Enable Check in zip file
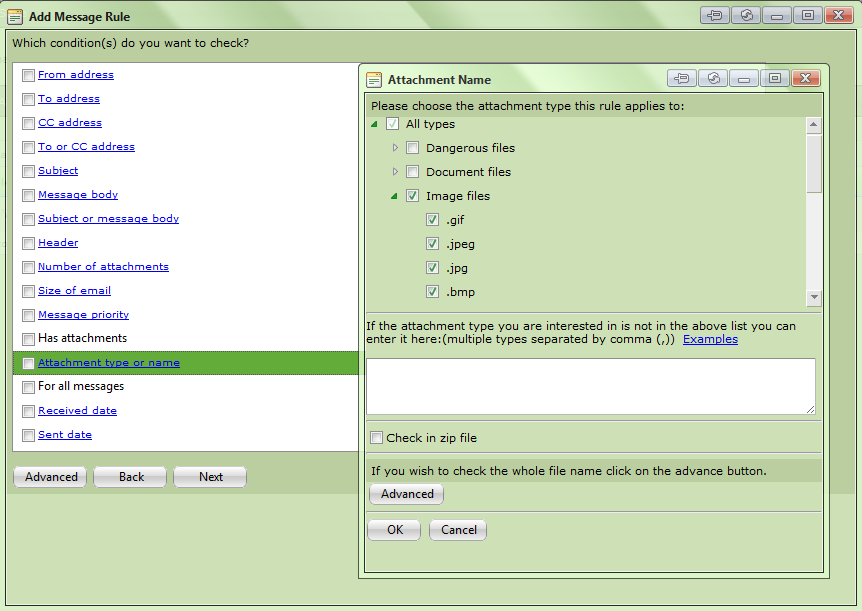 pos(376,438)
